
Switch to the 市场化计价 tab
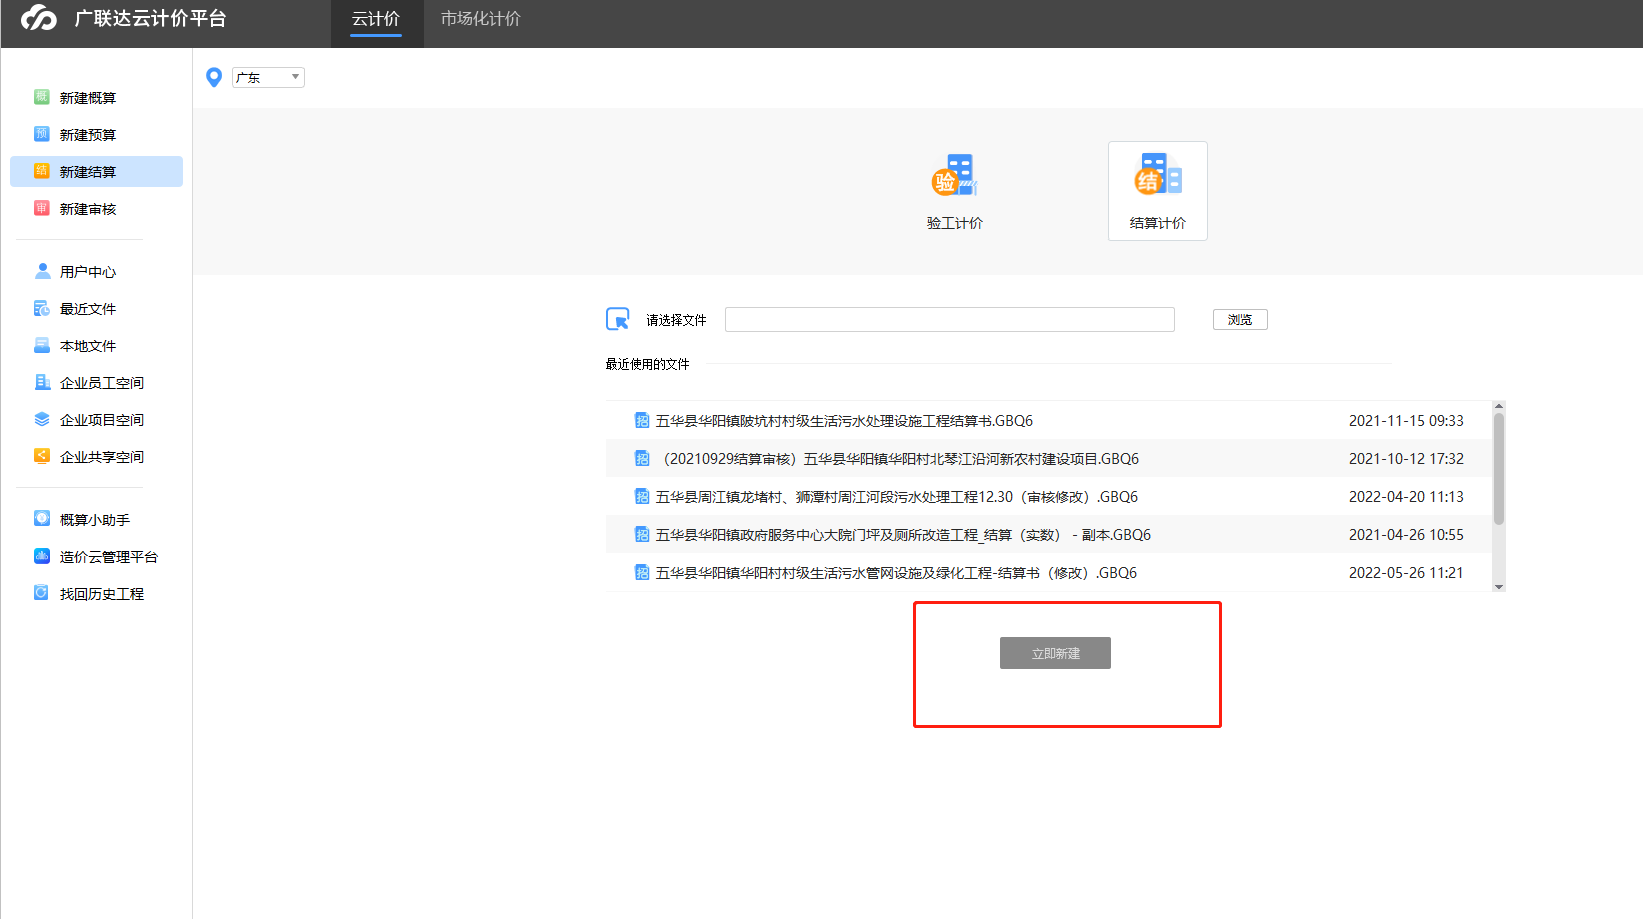[x=481, y=19]
